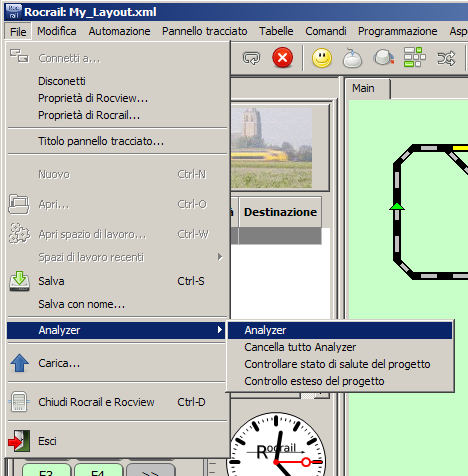Open the Comandi menu

326,31
